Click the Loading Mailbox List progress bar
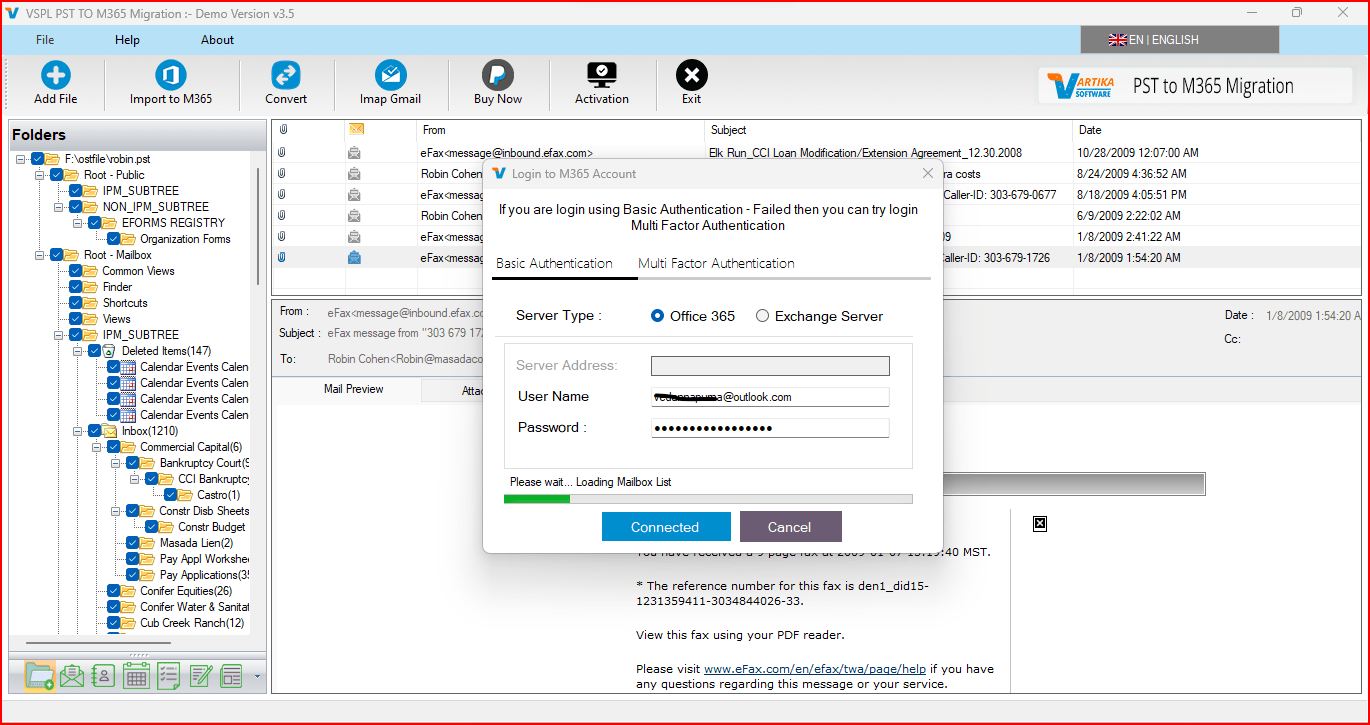Image resolution: width=1370 pixels, height=725 pixels. tap(708, 498)
